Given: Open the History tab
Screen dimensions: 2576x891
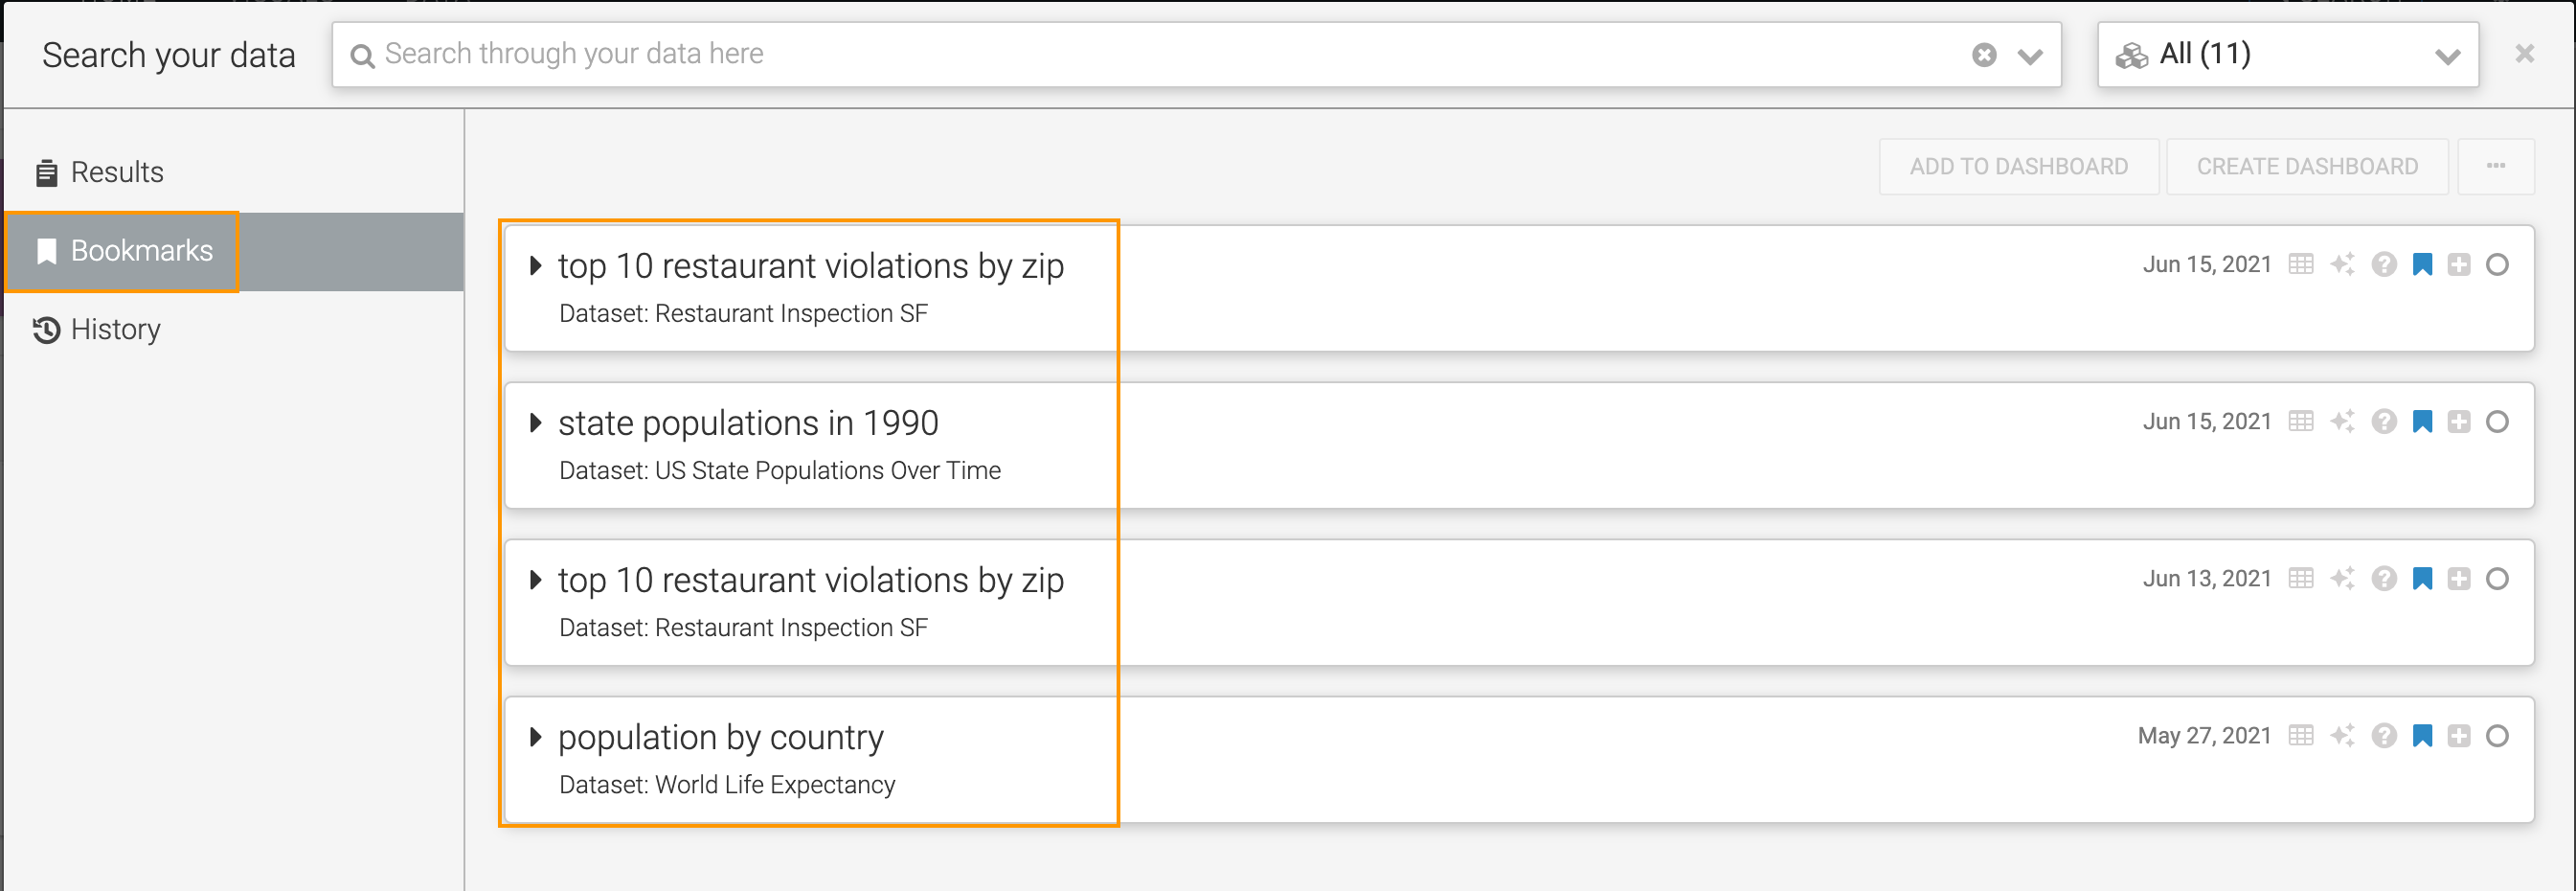Looking at the screenshot, I should tap(115, 329).
